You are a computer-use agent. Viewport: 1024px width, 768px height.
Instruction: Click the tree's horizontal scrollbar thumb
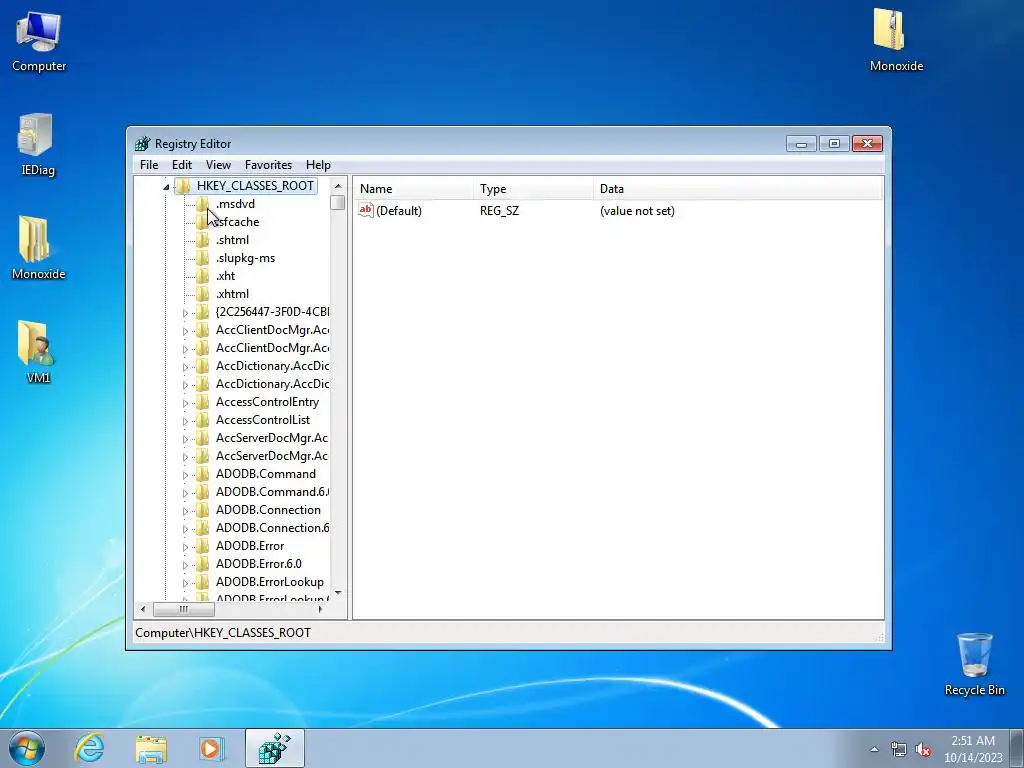point(184,609)
